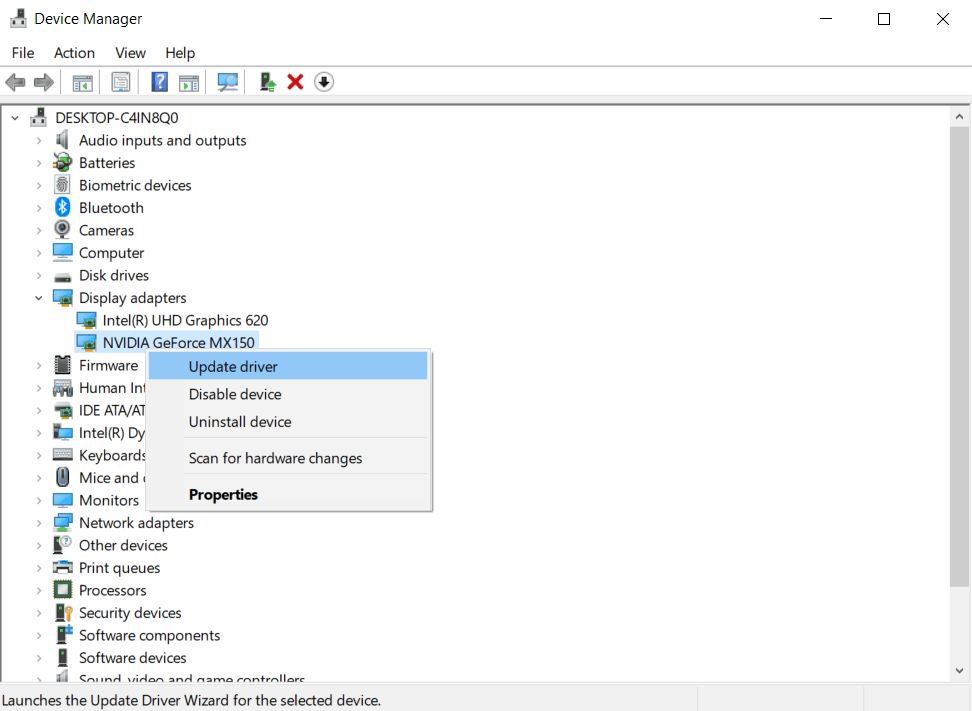Viewport: 972px width, 711px height.
Task: Click the Print queues printer icon
Action: 63,567
